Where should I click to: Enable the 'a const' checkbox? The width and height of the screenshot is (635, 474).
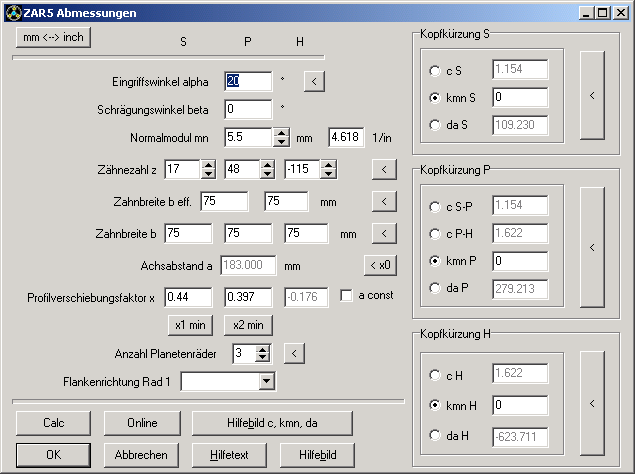[x=347, y=297]
